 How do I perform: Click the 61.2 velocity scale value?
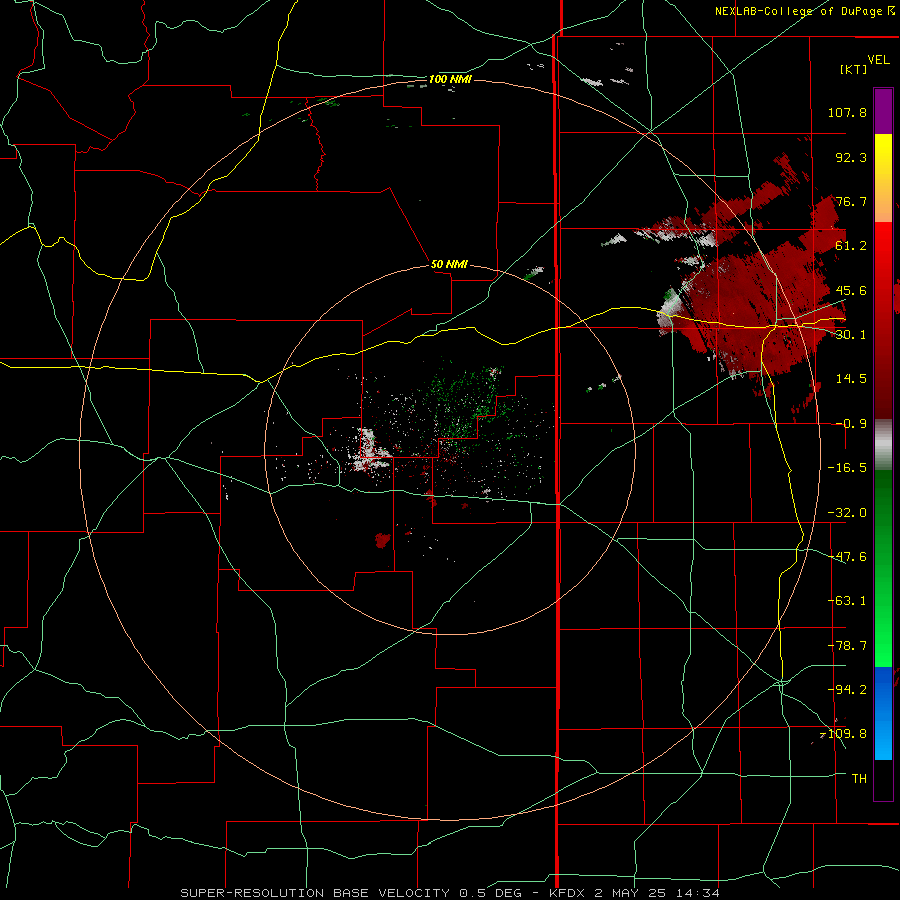pos(851,246)
